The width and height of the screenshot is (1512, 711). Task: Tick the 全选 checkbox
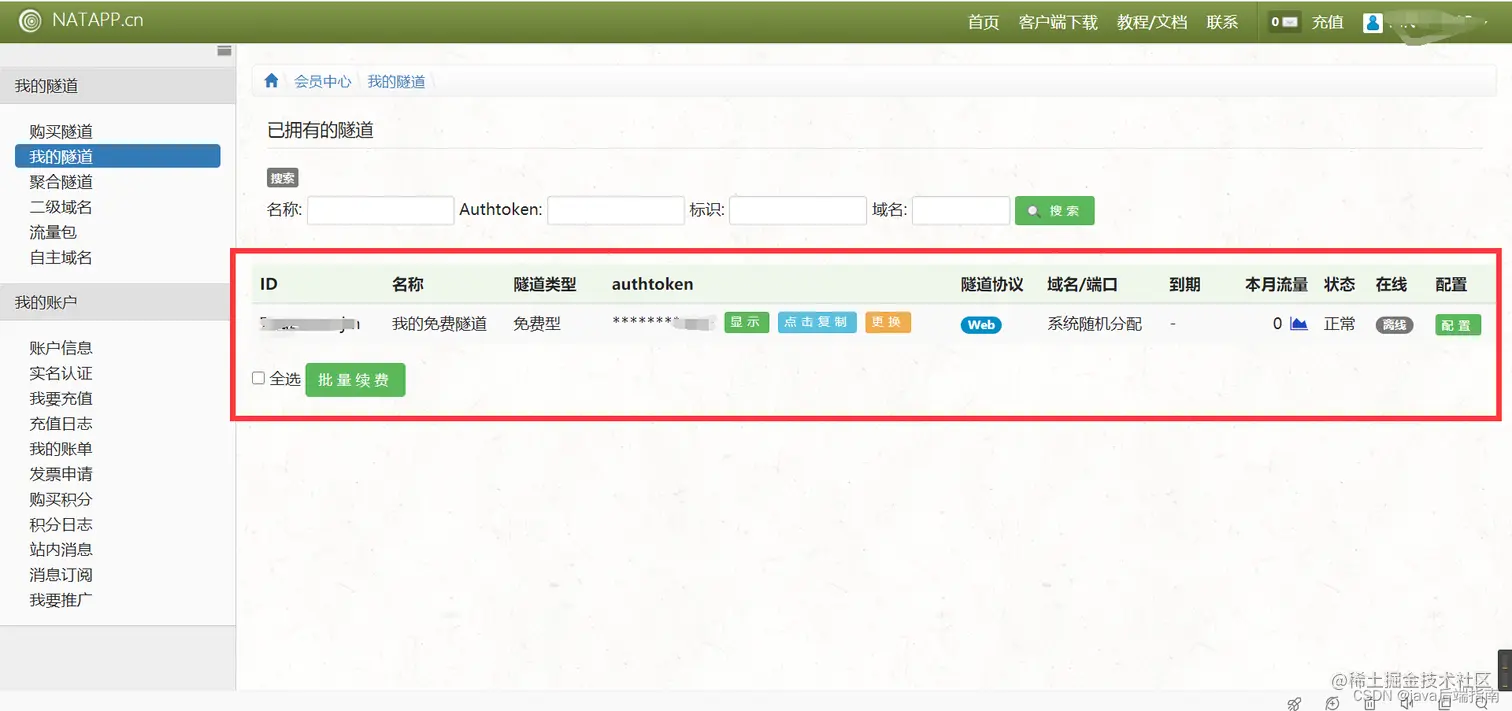[259, 378]
